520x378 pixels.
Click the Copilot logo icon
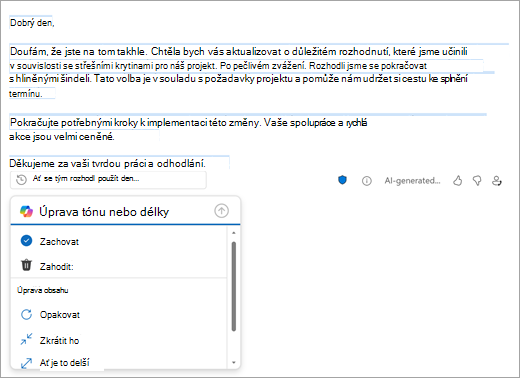[26, 211]
